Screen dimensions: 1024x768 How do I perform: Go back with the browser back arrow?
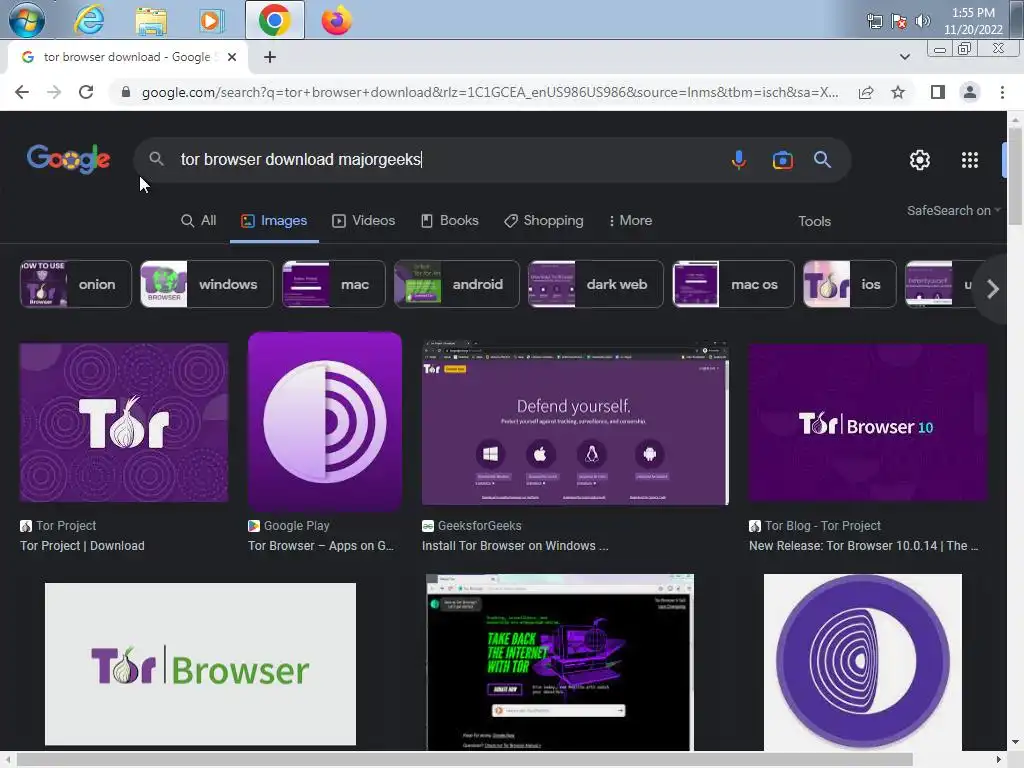click(x=22, y=92)
